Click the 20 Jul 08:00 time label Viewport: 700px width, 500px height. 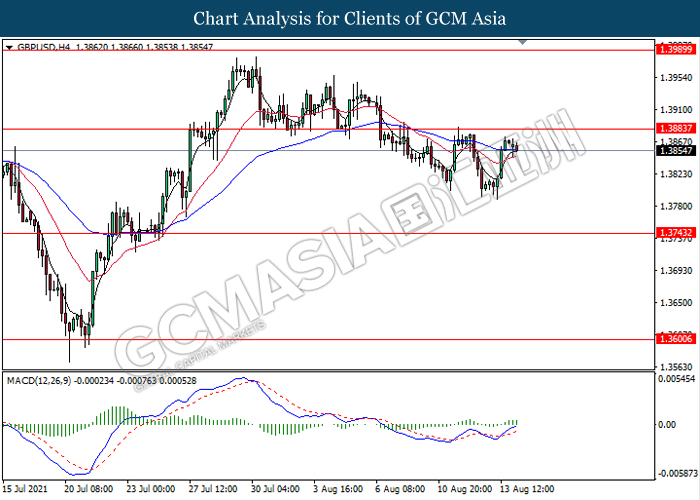(88, 489)
